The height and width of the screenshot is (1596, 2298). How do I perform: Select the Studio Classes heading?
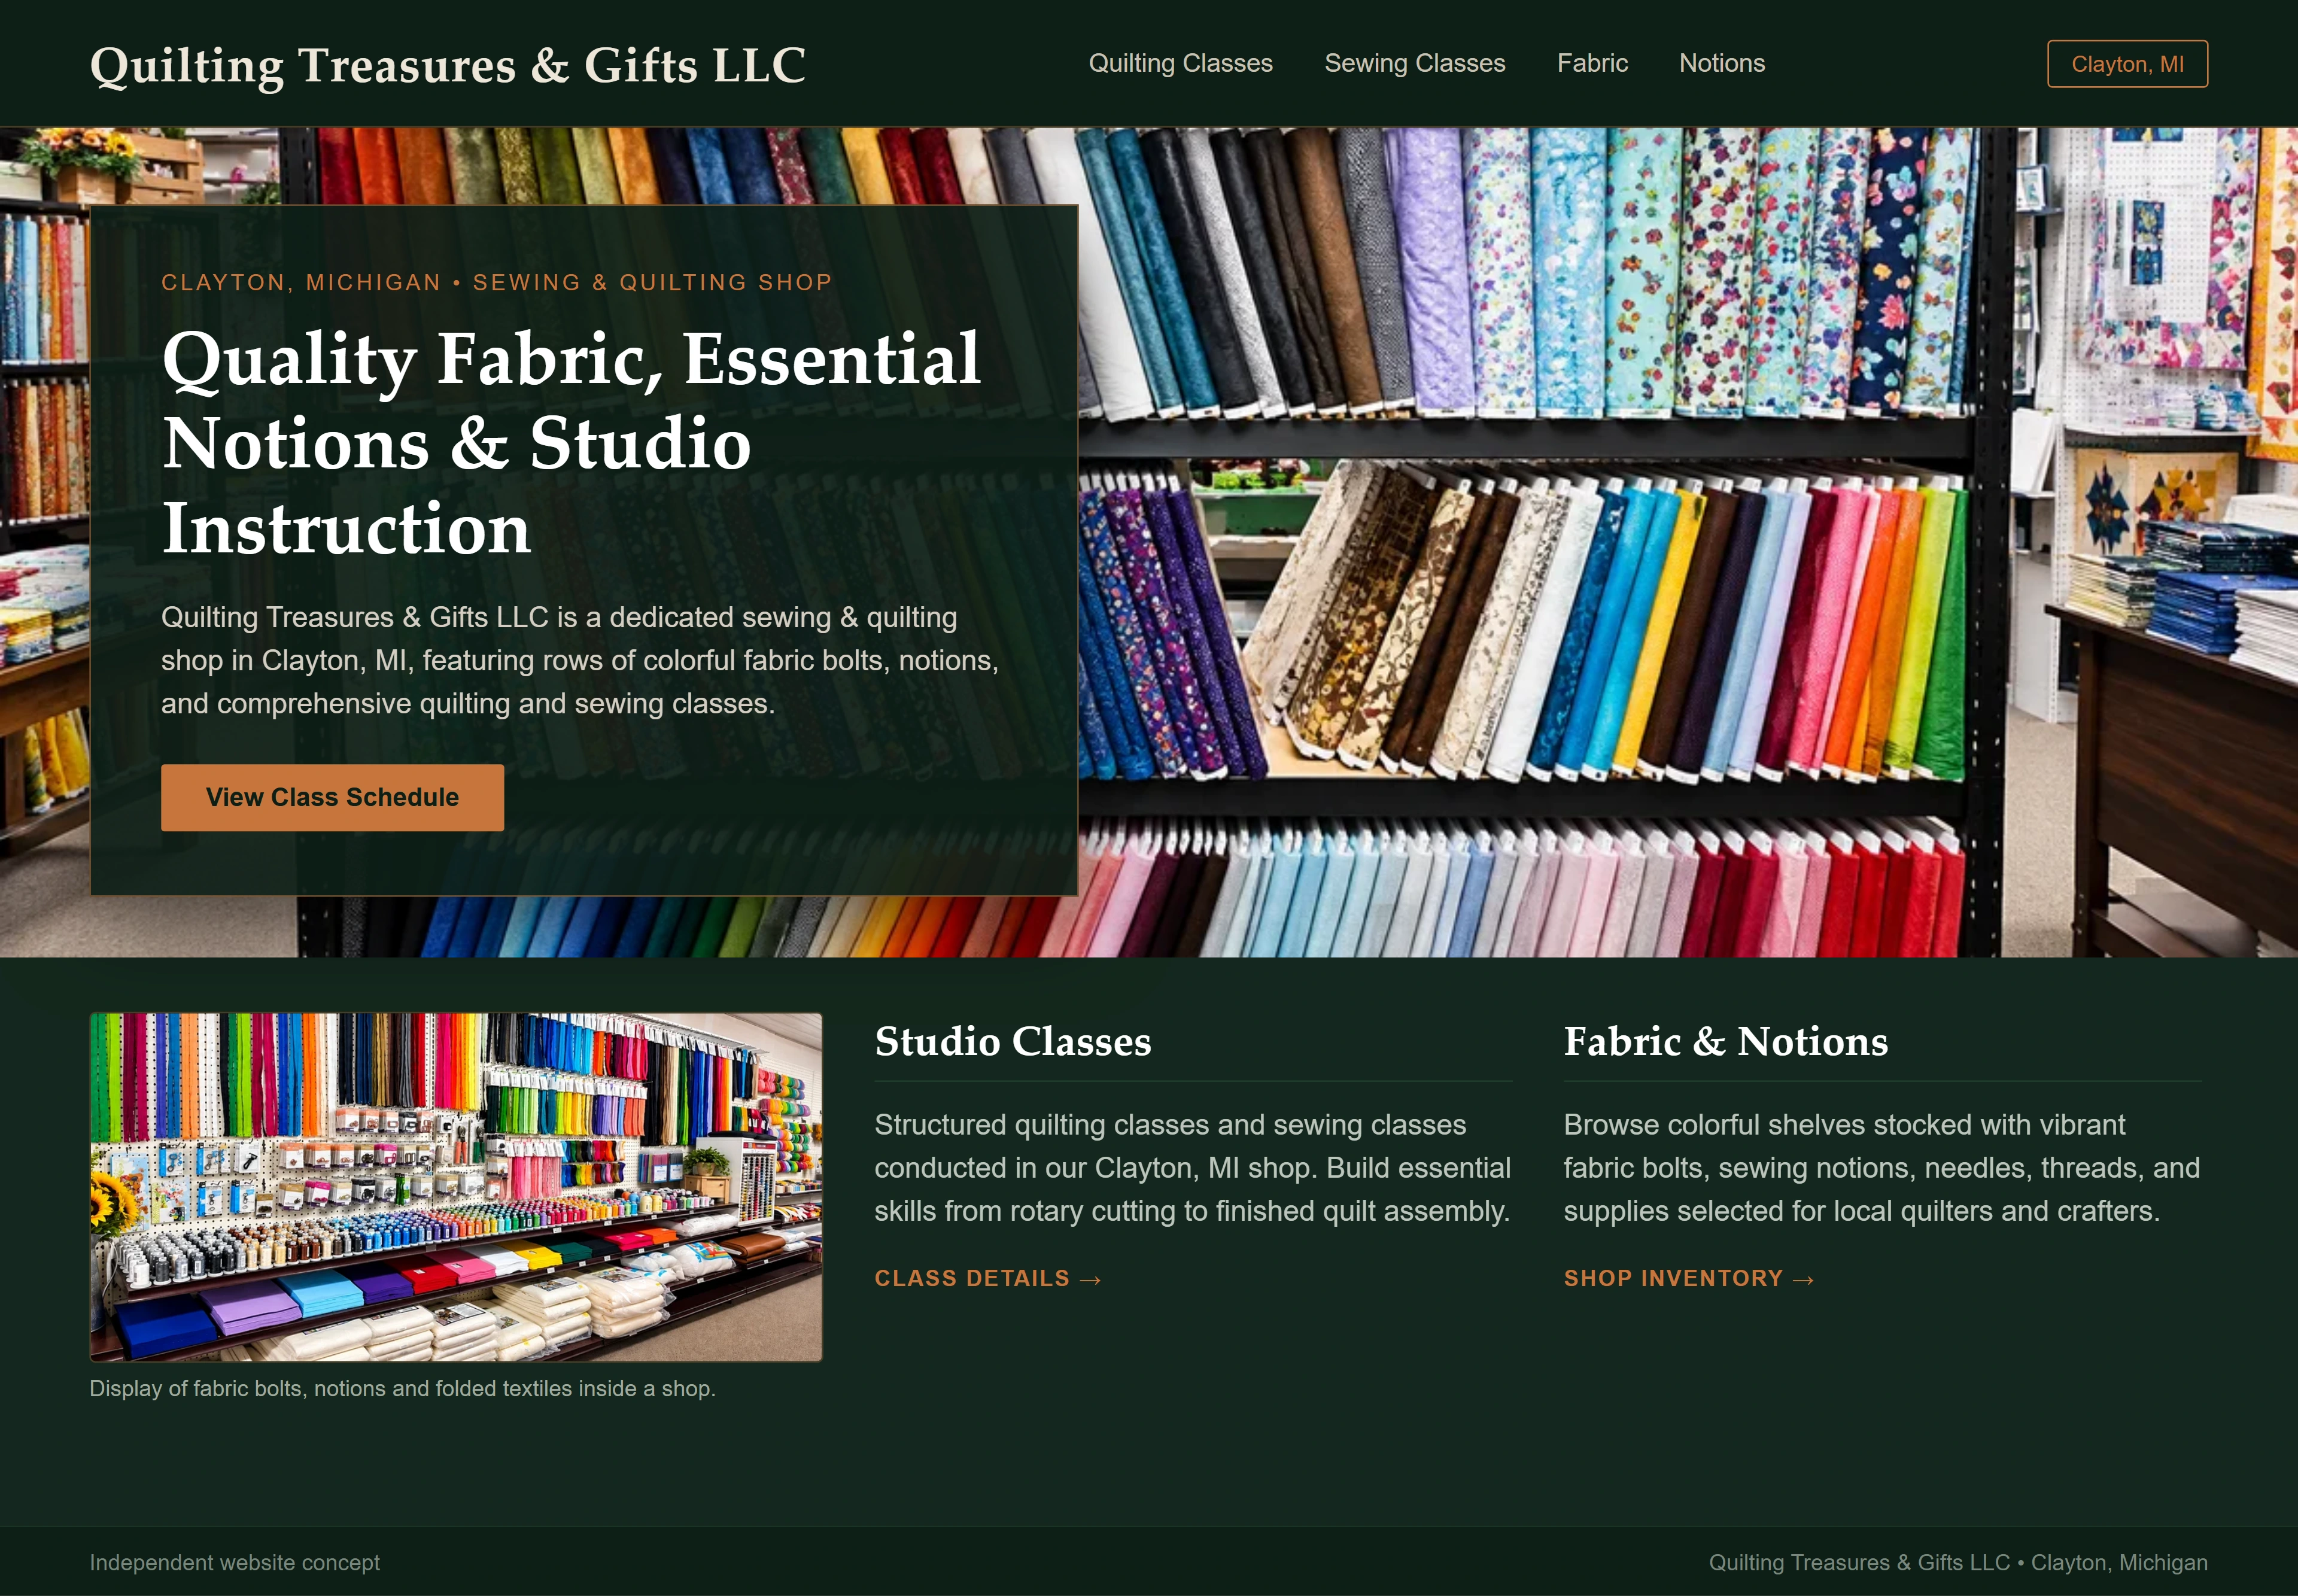pos(1012,1041)
